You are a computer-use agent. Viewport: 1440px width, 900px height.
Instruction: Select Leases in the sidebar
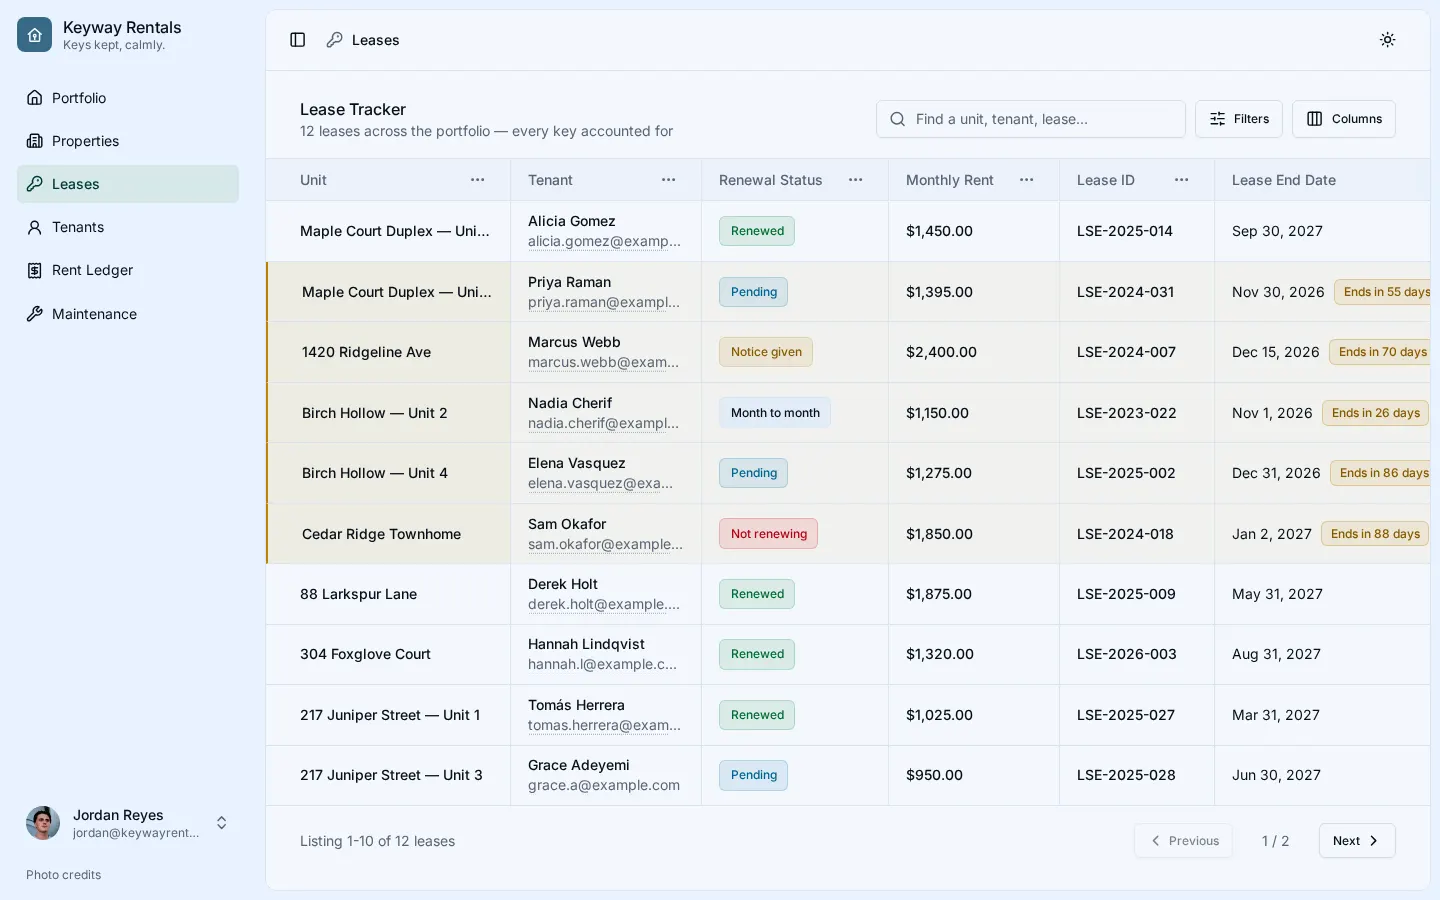tap(128, 184)
